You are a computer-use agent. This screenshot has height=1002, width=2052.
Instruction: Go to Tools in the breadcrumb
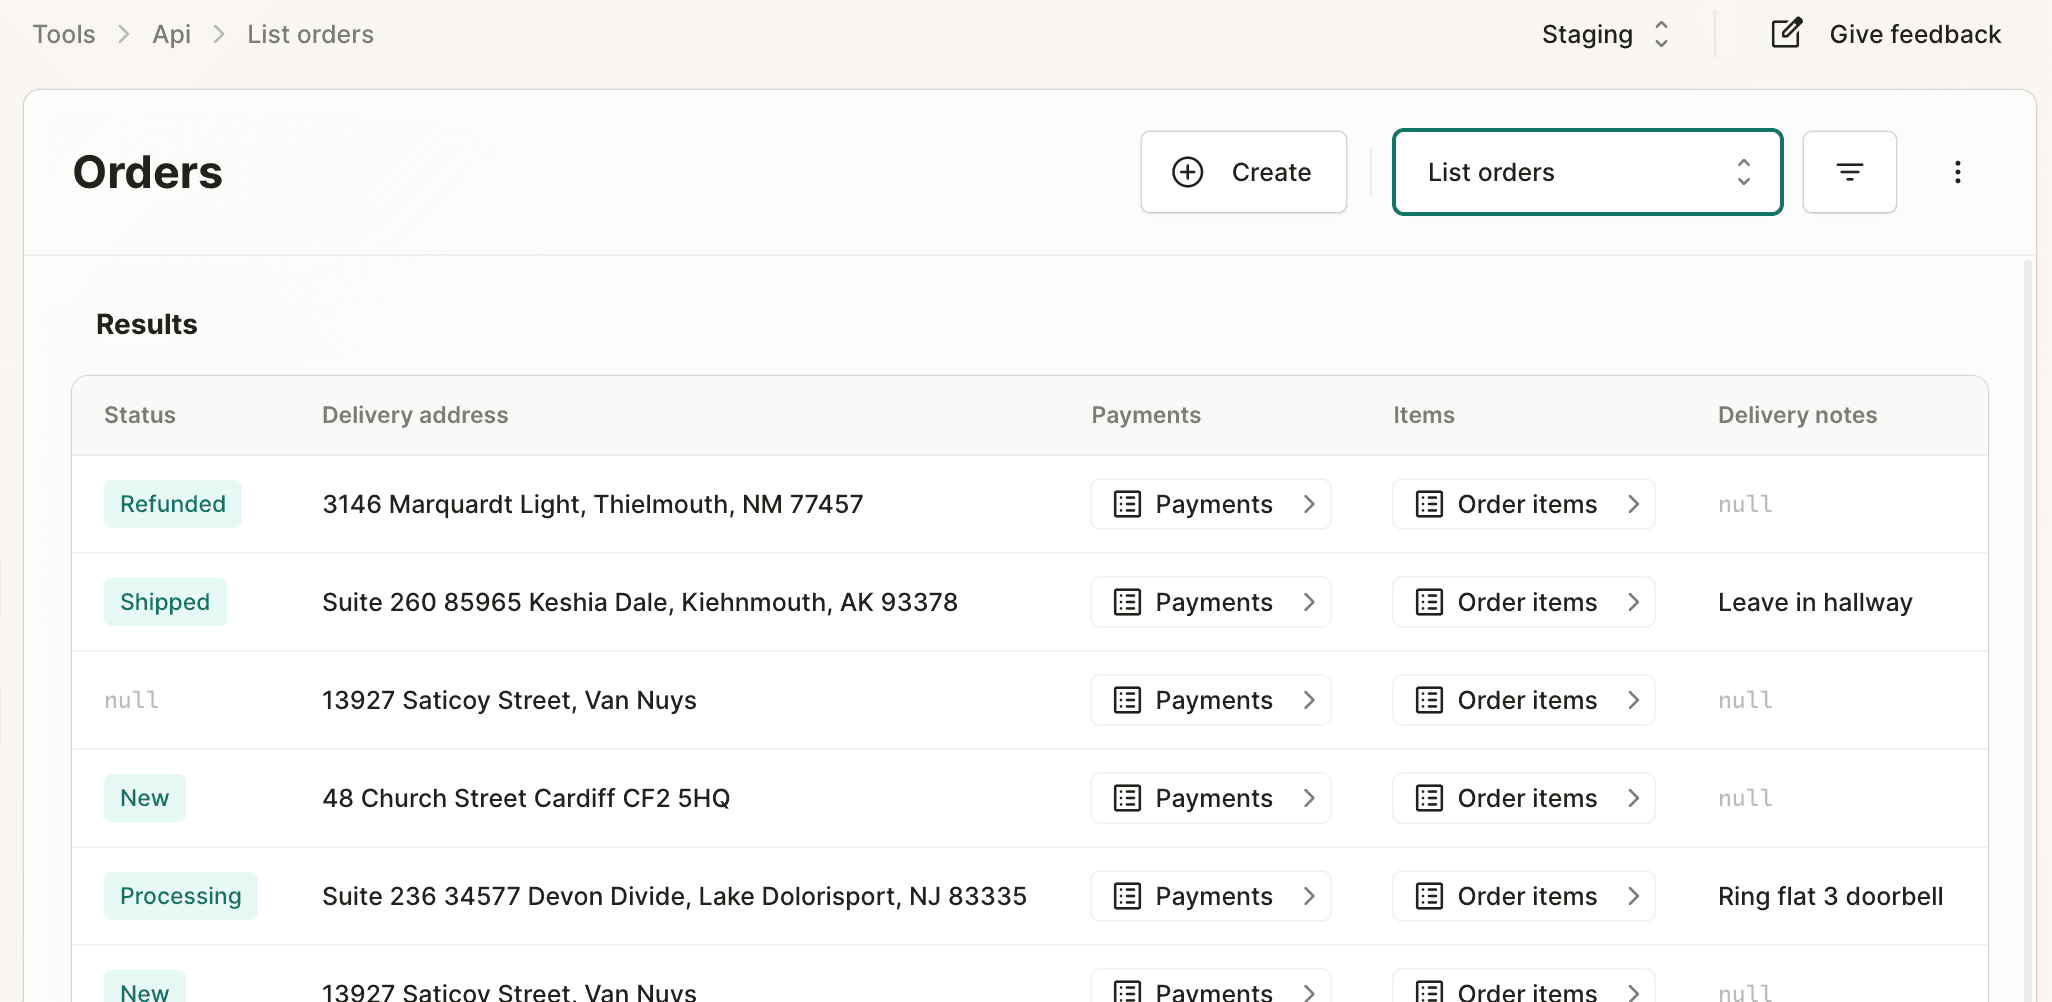(64, 34)
